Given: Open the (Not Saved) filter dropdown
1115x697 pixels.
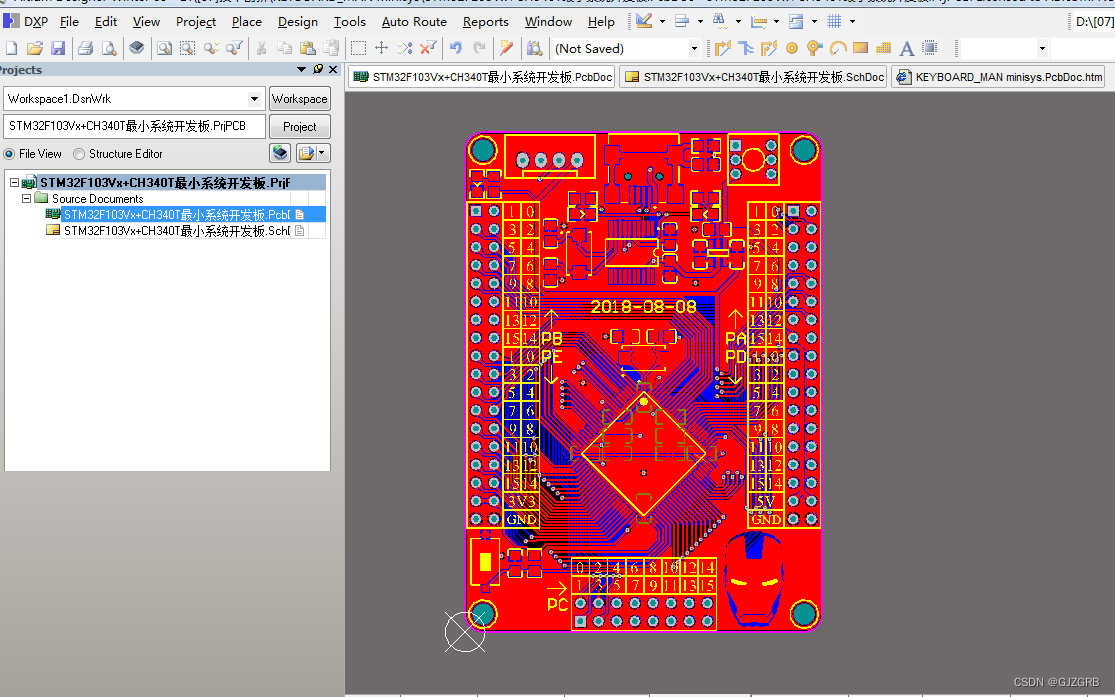Looking at the screenshot, I should point(696,47).
